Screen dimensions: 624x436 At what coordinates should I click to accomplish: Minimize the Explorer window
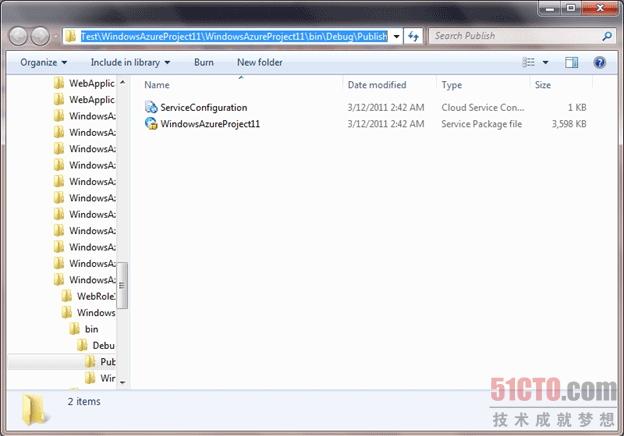pyautogui.click(x=550, y=8)
